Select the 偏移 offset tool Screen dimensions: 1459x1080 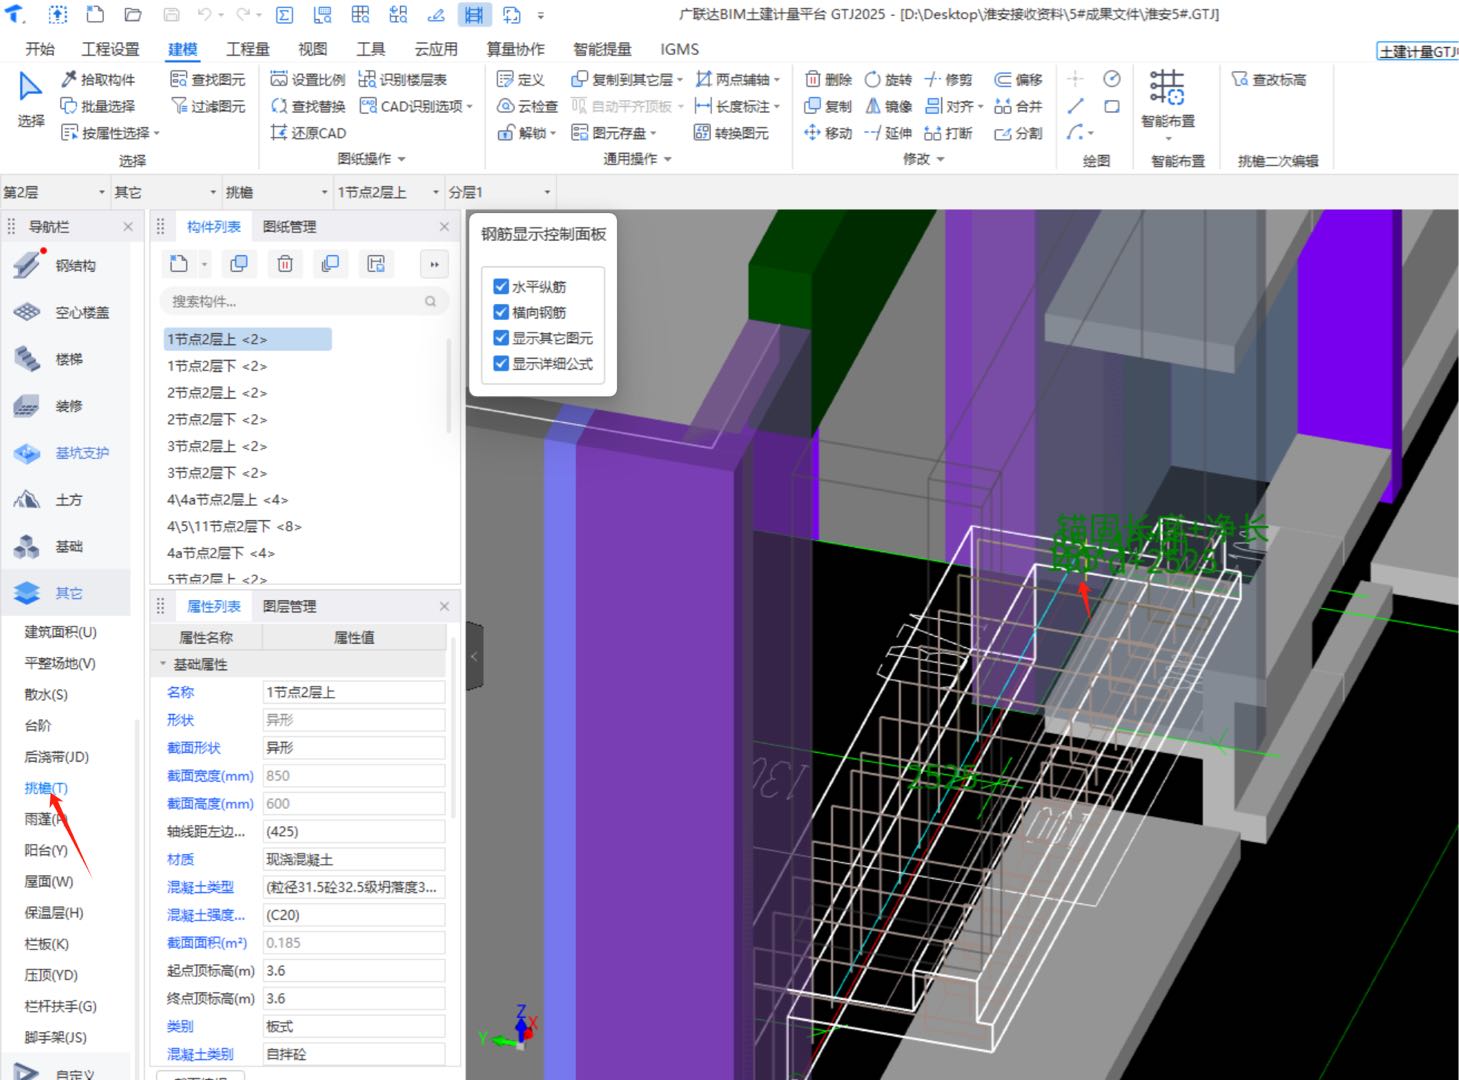1018,80
